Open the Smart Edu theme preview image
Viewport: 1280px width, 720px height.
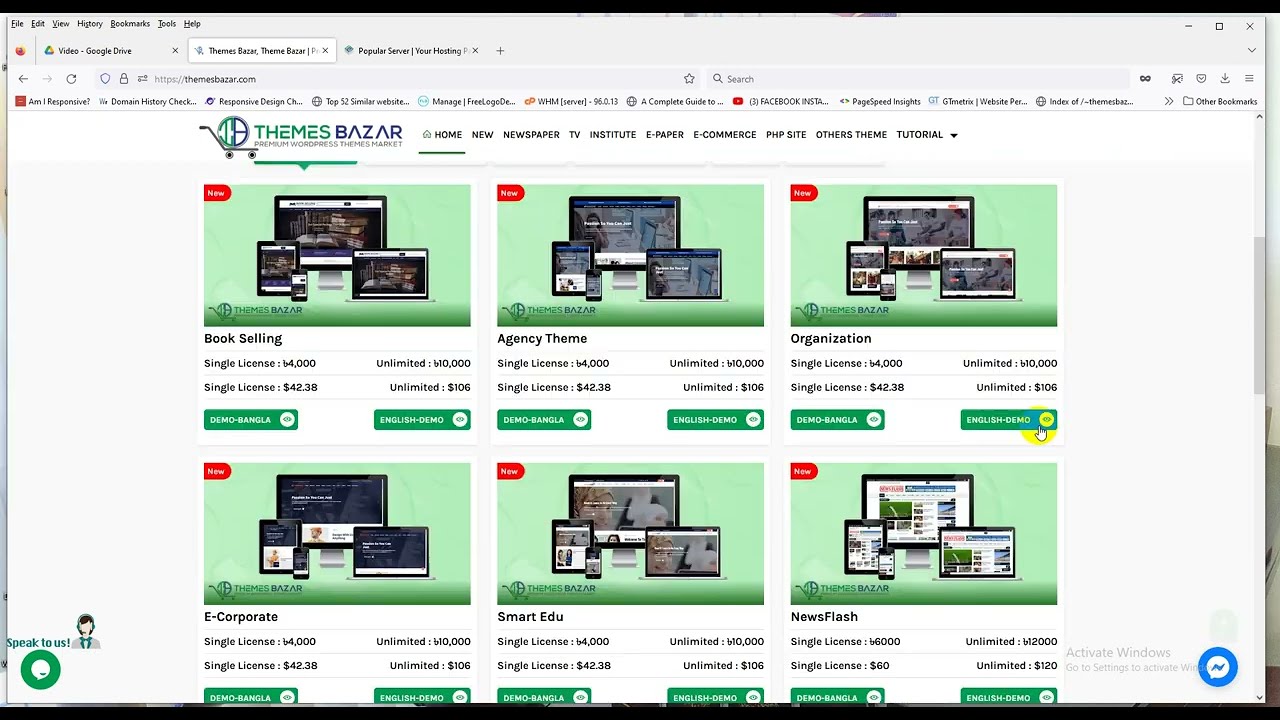[x=630, y=534]
